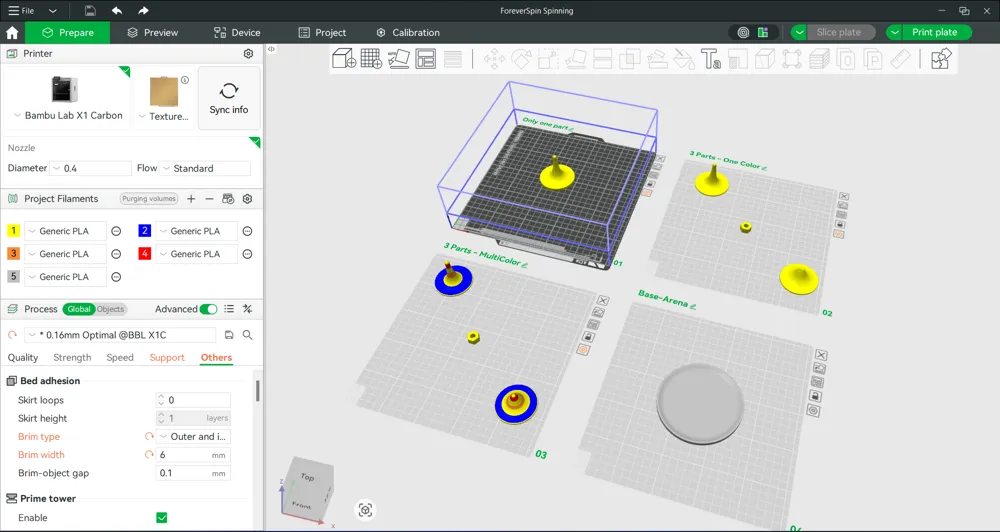Remove objects from plate 03 with X icon
The height and width of the screenshot is (532, 1000).
point(603,300)
